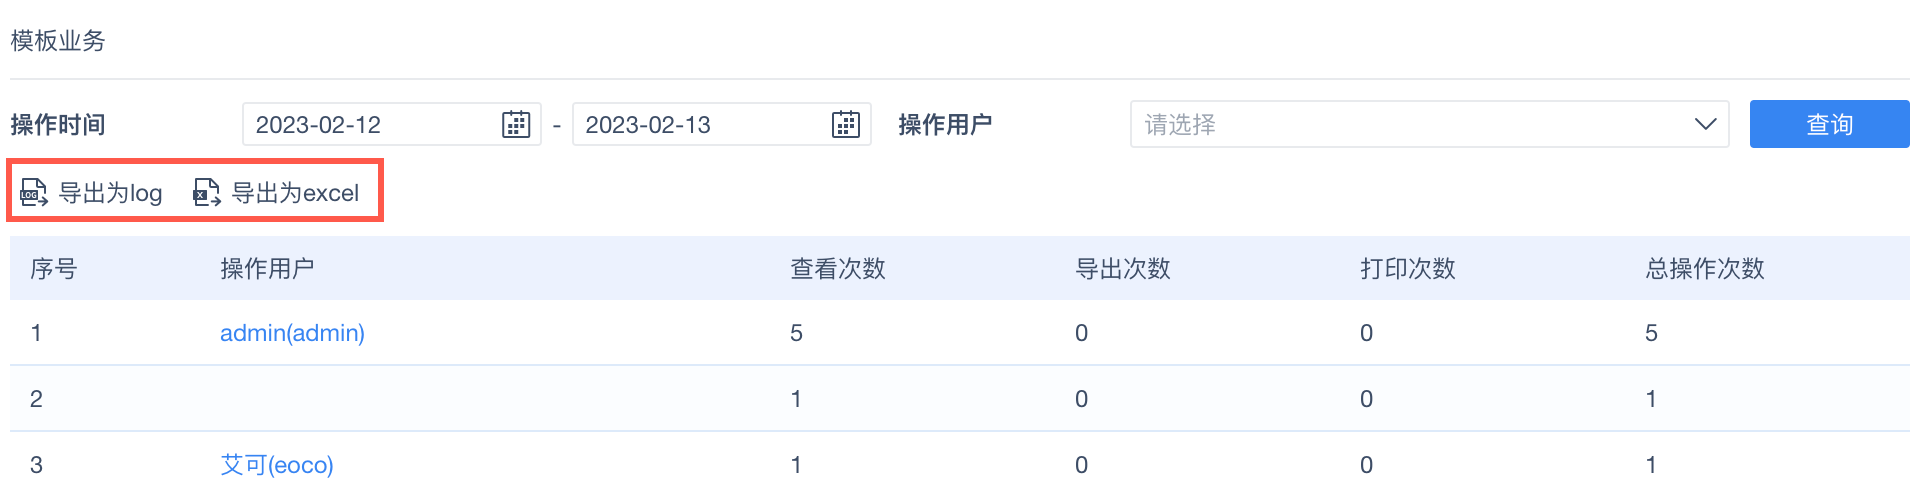This screenshot has width=1918, height=494.
Task: Click the 查看次数 column header
Action: (x=838, y=269)
